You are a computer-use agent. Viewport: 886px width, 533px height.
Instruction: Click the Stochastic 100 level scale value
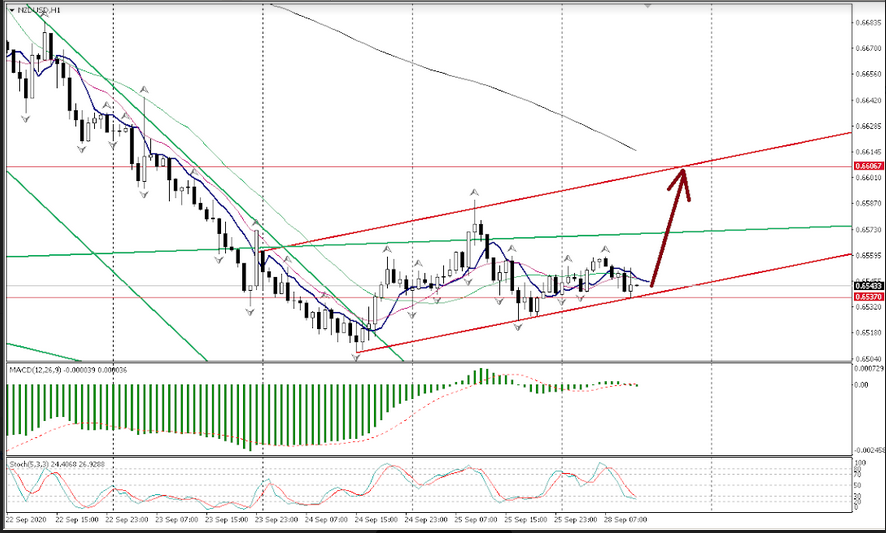pos(859,464)
